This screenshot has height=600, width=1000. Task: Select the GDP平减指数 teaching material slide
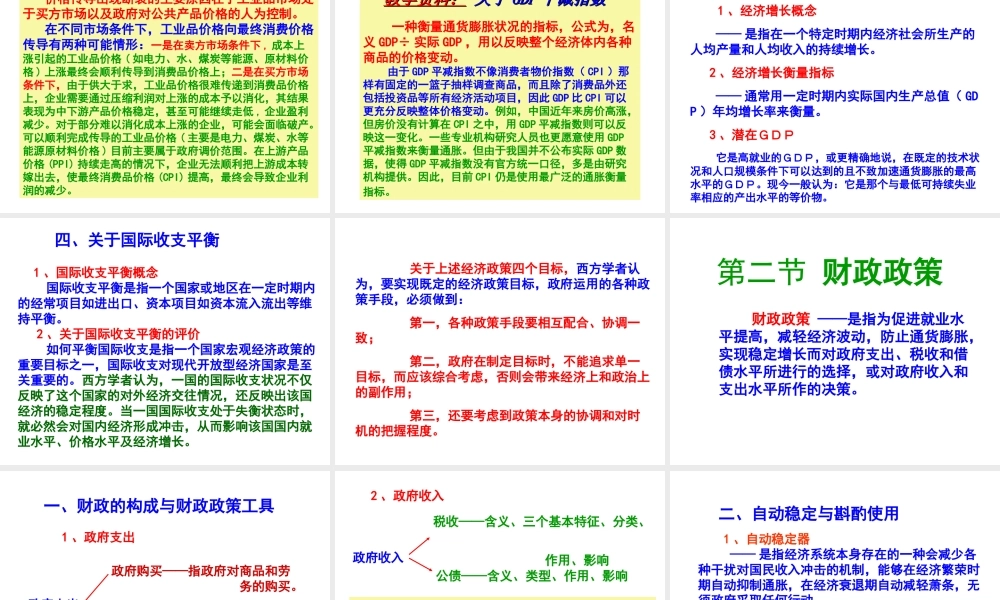[500, 100]
